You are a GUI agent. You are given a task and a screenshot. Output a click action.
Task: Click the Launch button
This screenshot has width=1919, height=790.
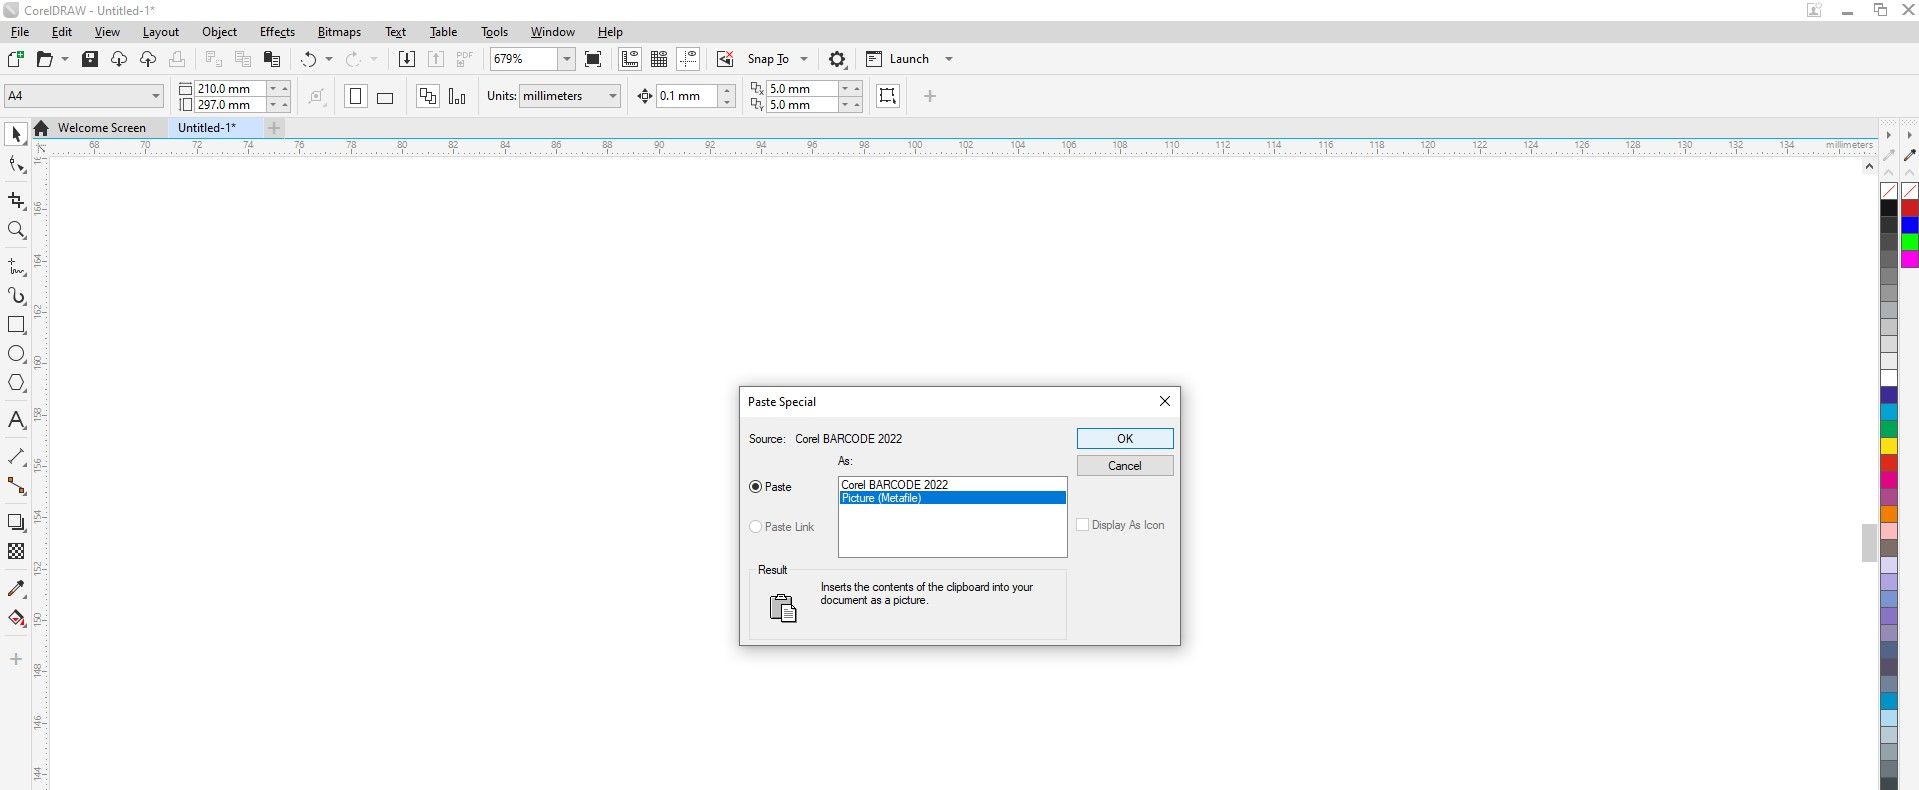pos(897,59)
